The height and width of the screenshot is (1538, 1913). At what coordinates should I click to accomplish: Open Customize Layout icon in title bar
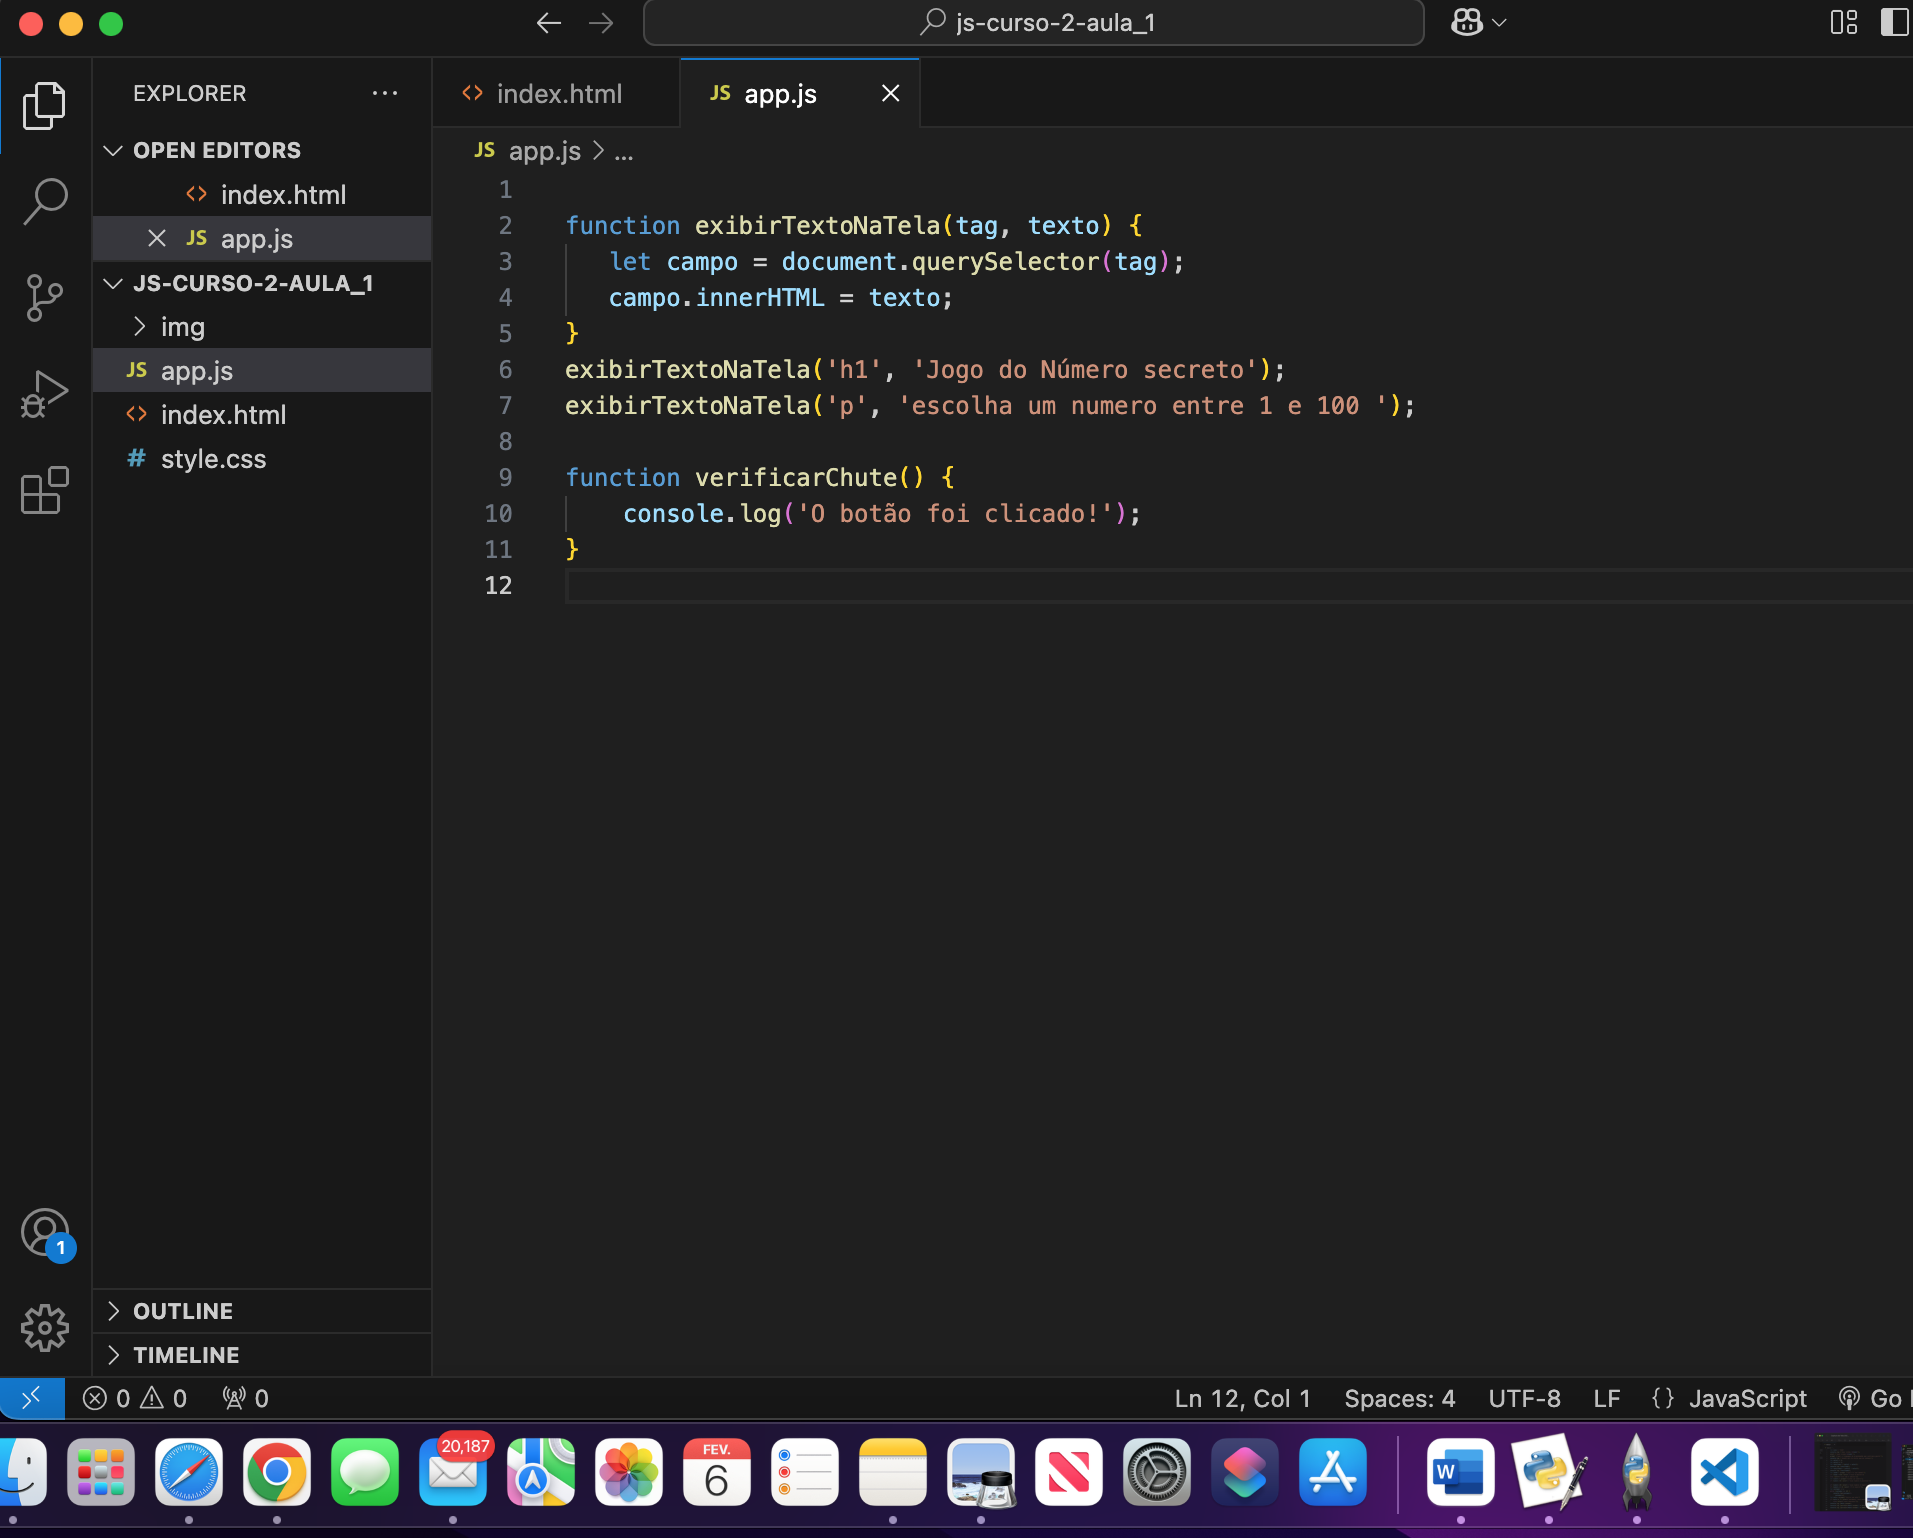pyautogui.click(x=1844, y=22)
